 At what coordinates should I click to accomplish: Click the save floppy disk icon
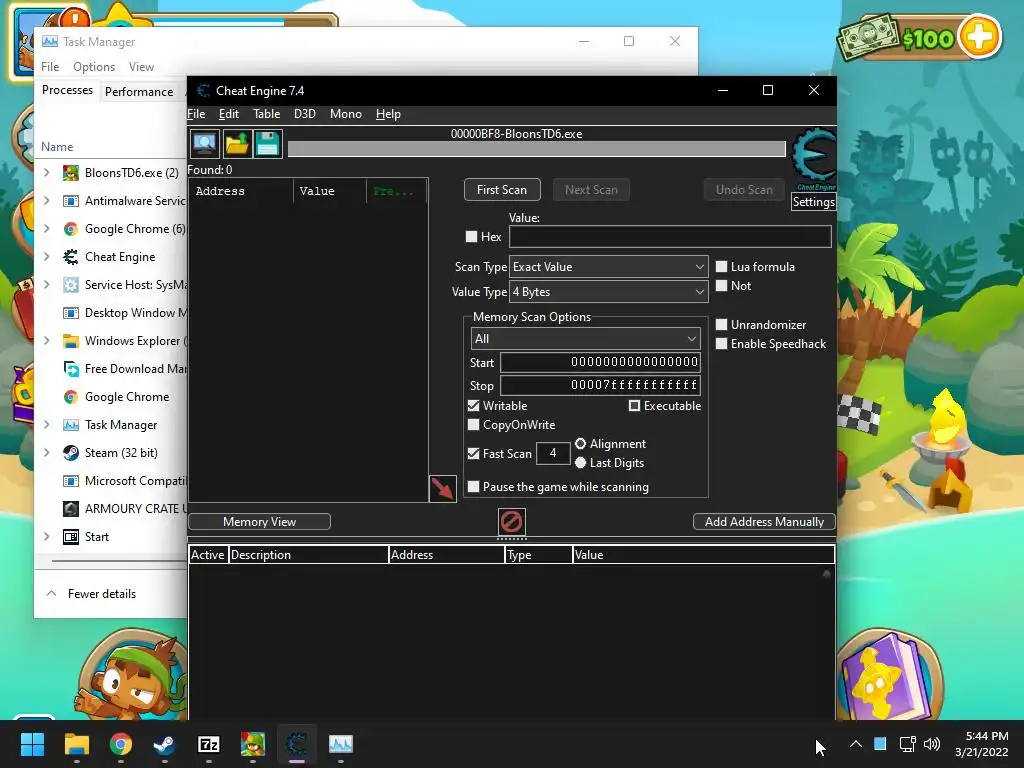[267, 144]
